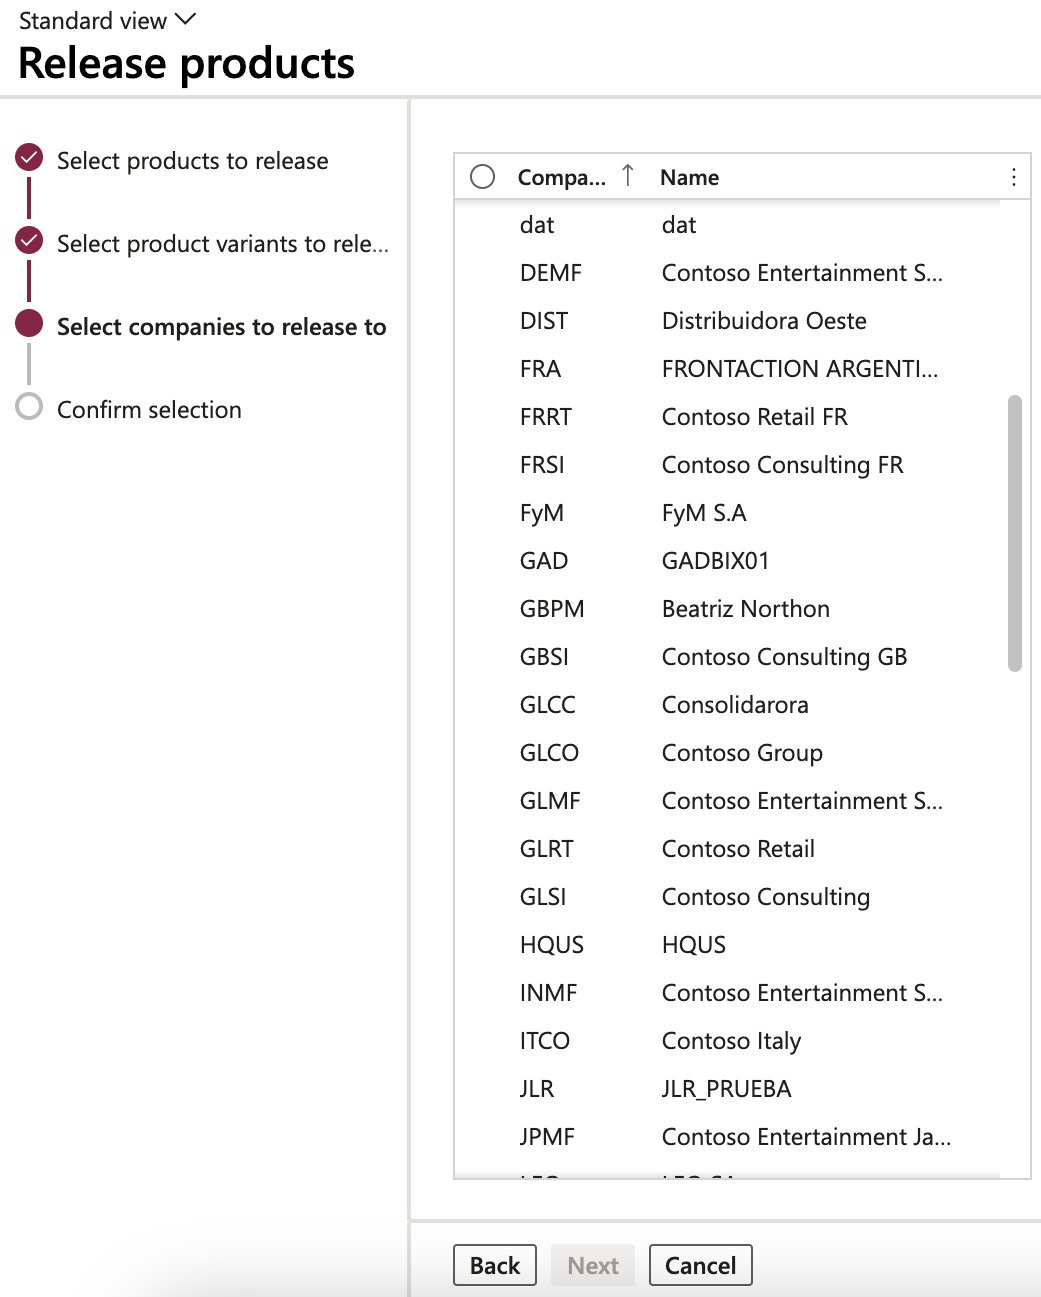Click Contoso Consulting FR name cell
The image size is (1041, 1297).
click(782, 465)
